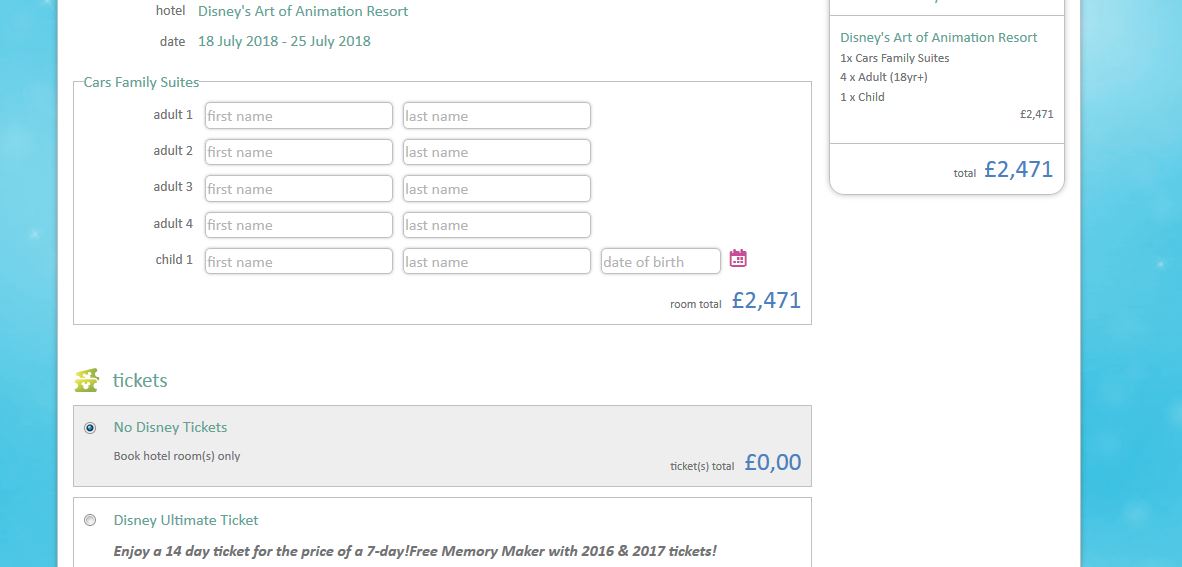
Task: Click adult 2 last name field
Action: (x=496, y=152)
